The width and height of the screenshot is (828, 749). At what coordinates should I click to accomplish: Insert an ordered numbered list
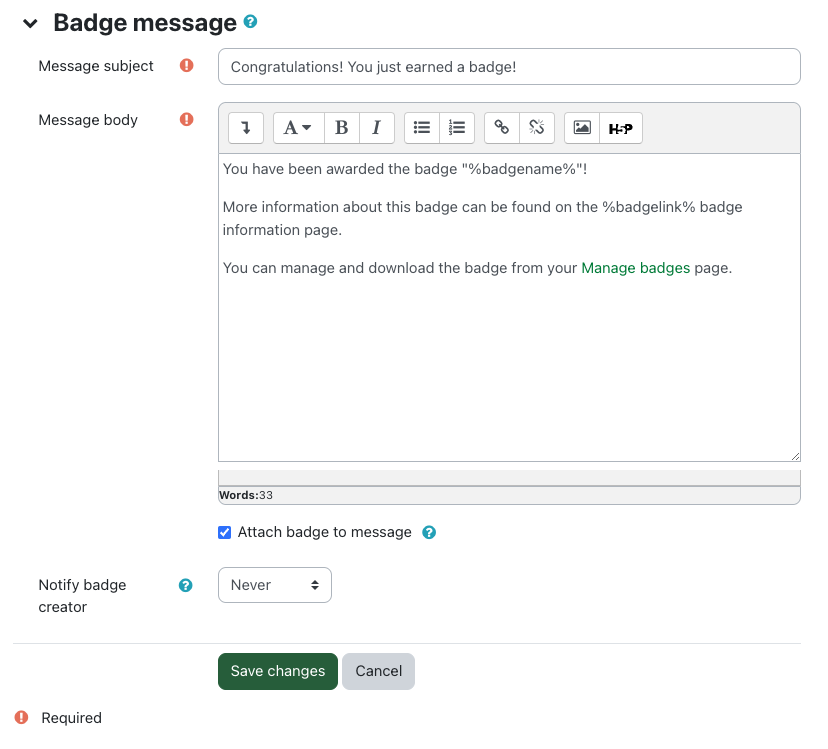point(457,128)
